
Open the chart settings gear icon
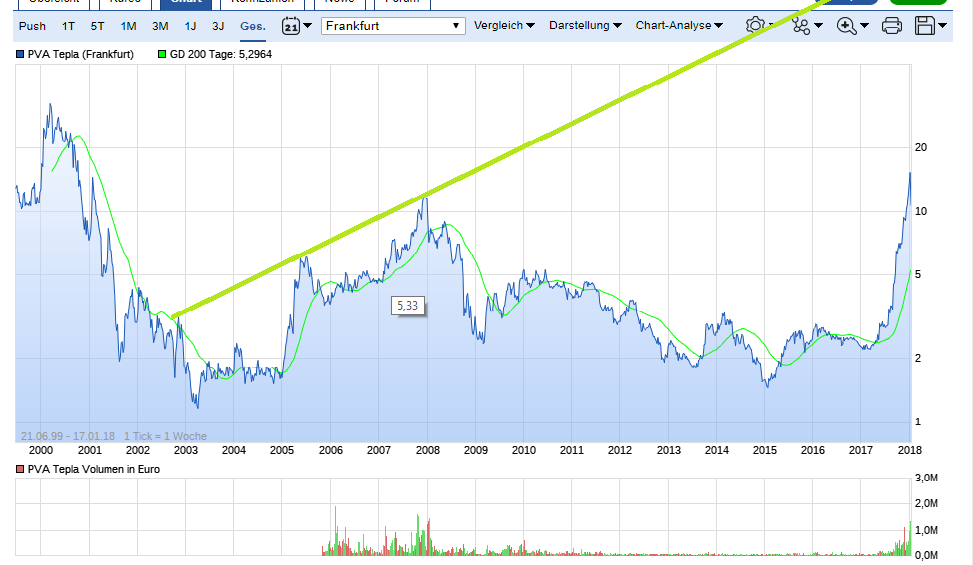pos(755,25)
